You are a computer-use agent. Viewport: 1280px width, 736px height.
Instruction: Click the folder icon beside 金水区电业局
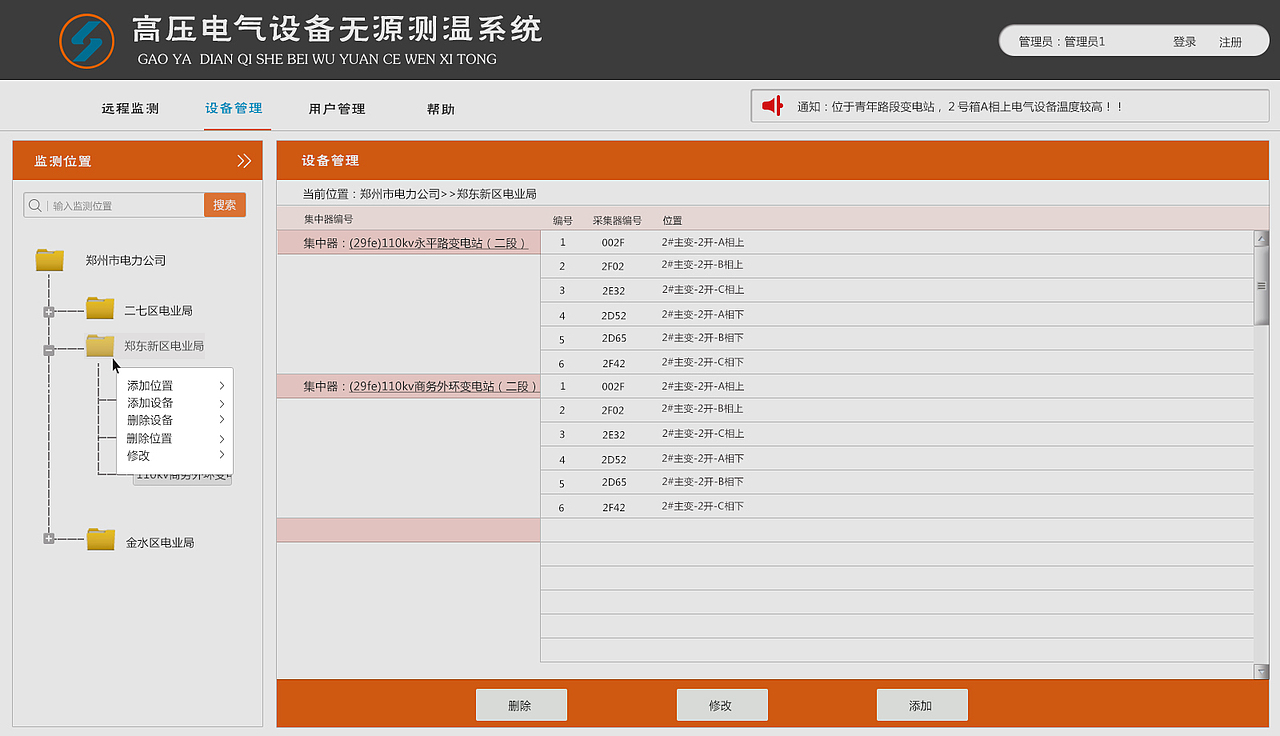click(100, 539)
